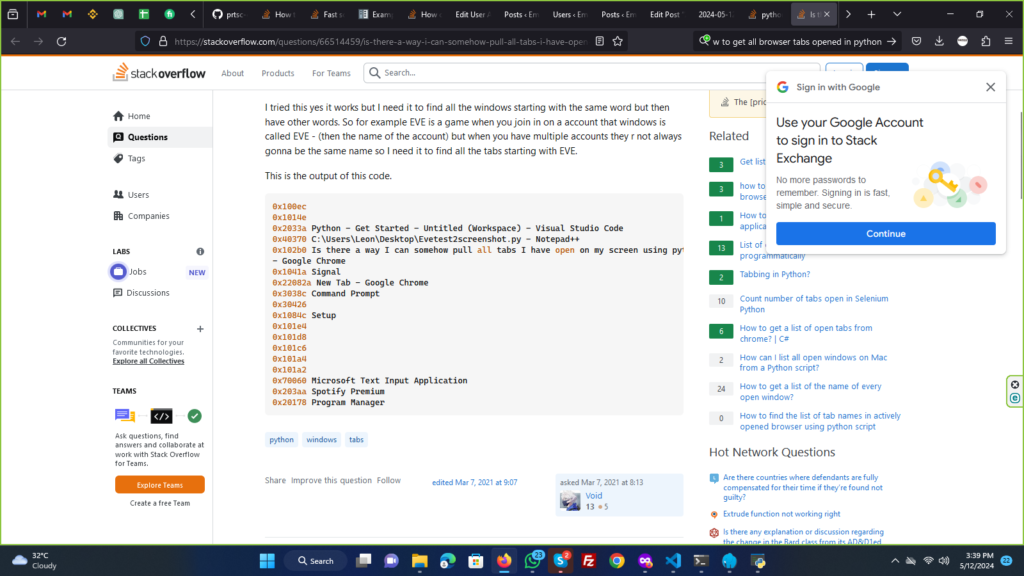Open the Tags page in sidebar
This screenshot has height=576, width=1024.
(x=136, y=158)
